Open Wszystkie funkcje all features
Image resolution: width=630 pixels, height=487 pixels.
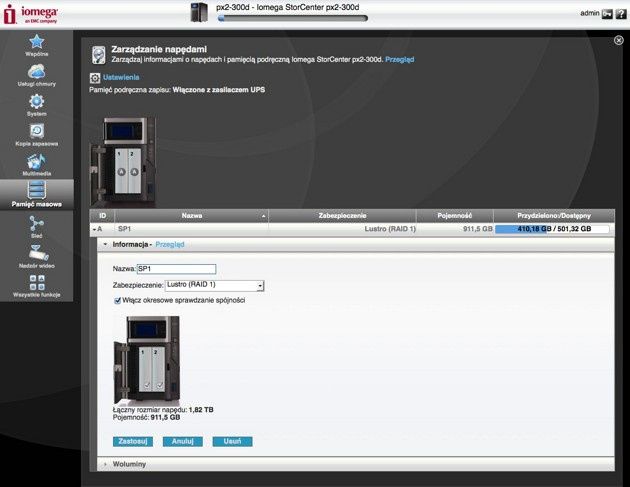click(x=37, y=286)
